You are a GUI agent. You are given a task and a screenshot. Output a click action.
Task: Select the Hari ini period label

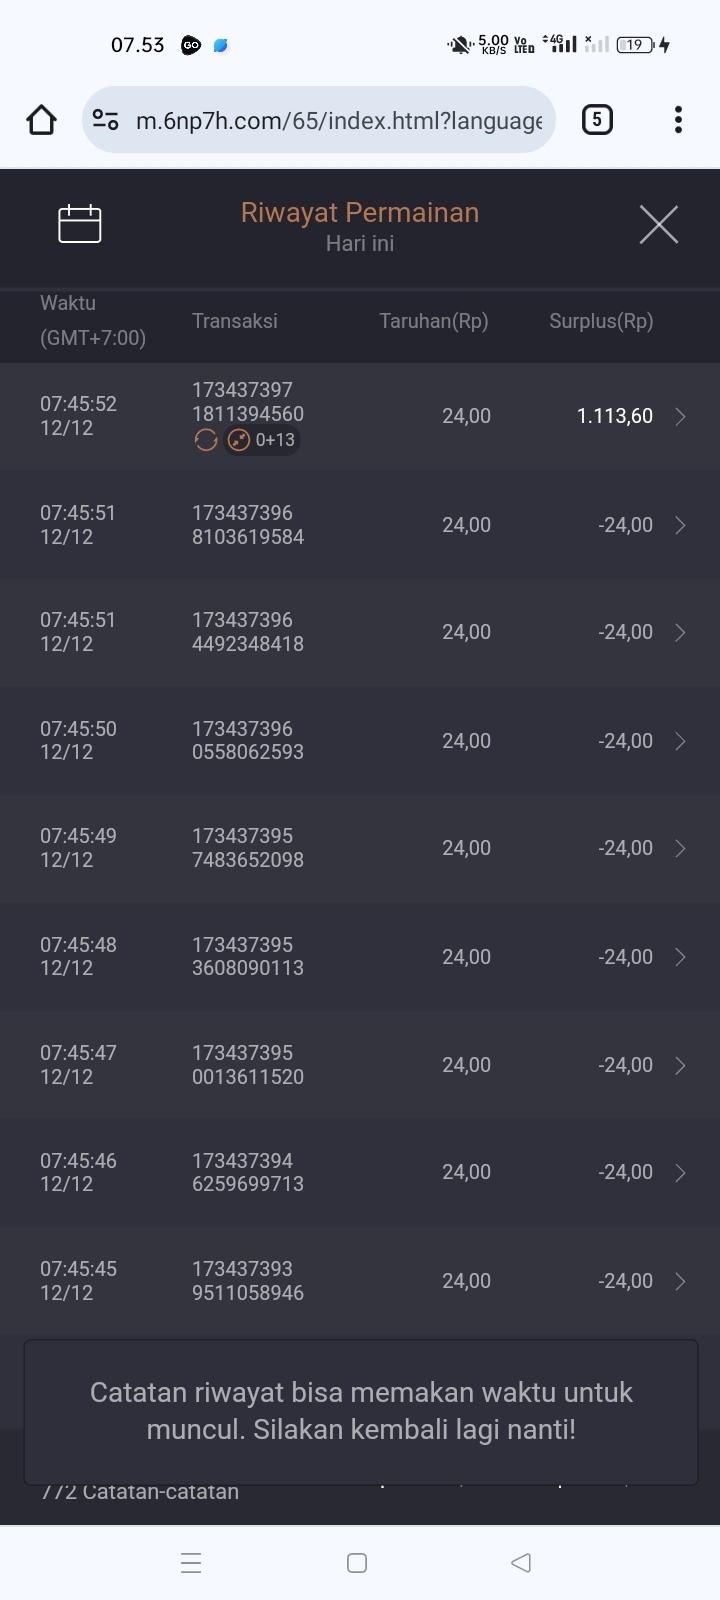coord(360,244)
